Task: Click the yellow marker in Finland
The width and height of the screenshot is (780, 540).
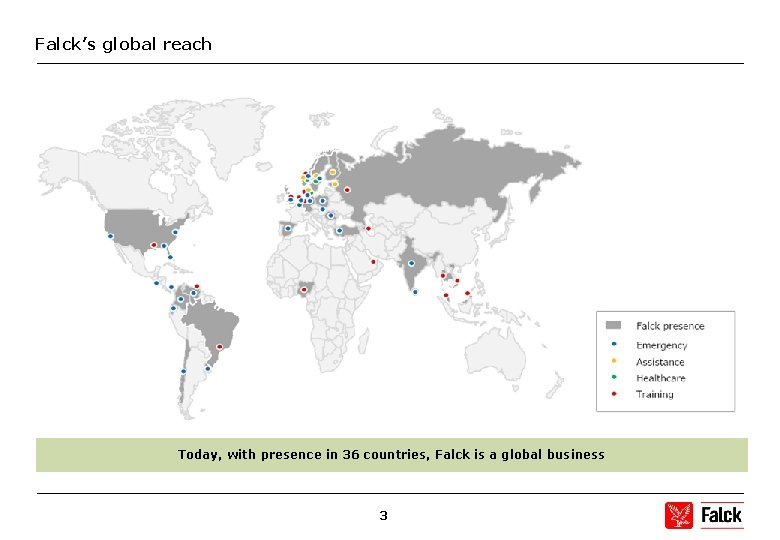Action: click(333, 172)
